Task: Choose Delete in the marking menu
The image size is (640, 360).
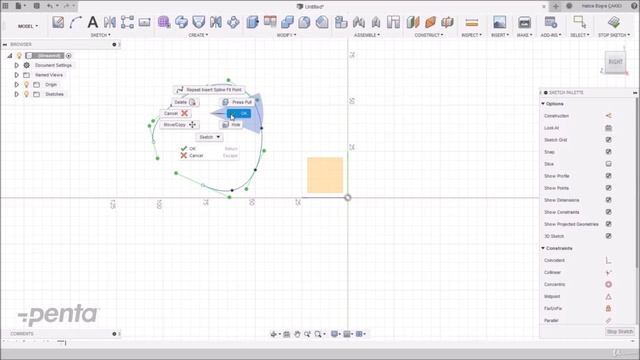Action: pyautogui.click(x=185, y=102)
